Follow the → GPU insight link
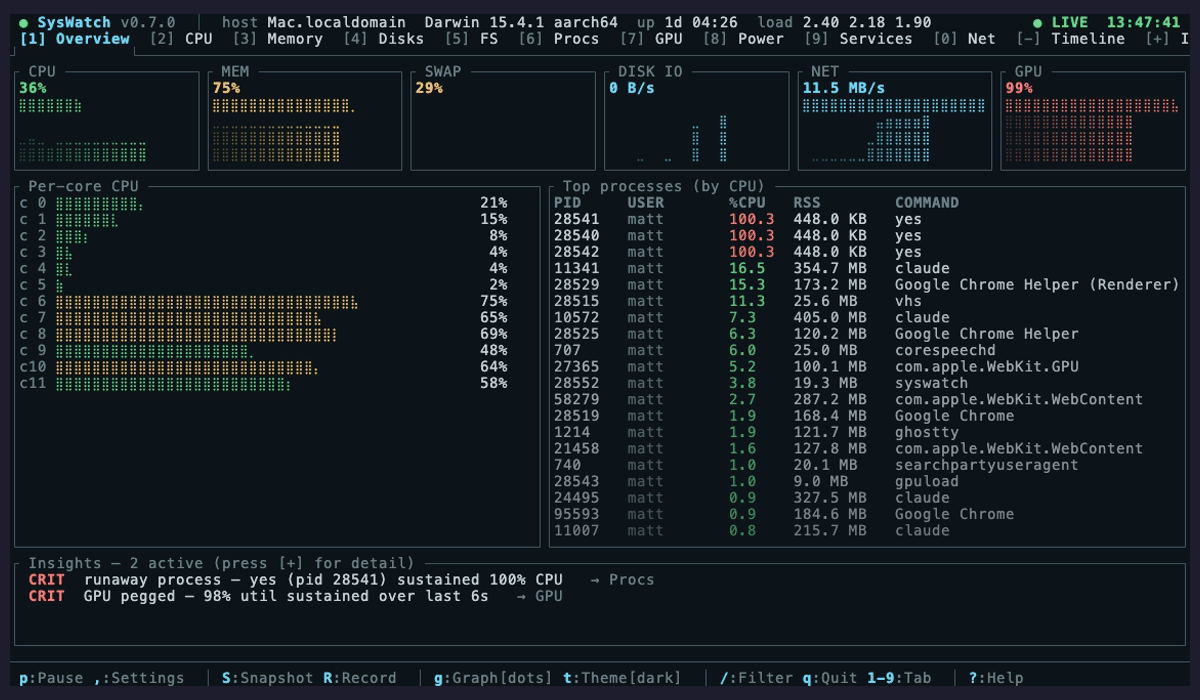 [x=539, y=596]
